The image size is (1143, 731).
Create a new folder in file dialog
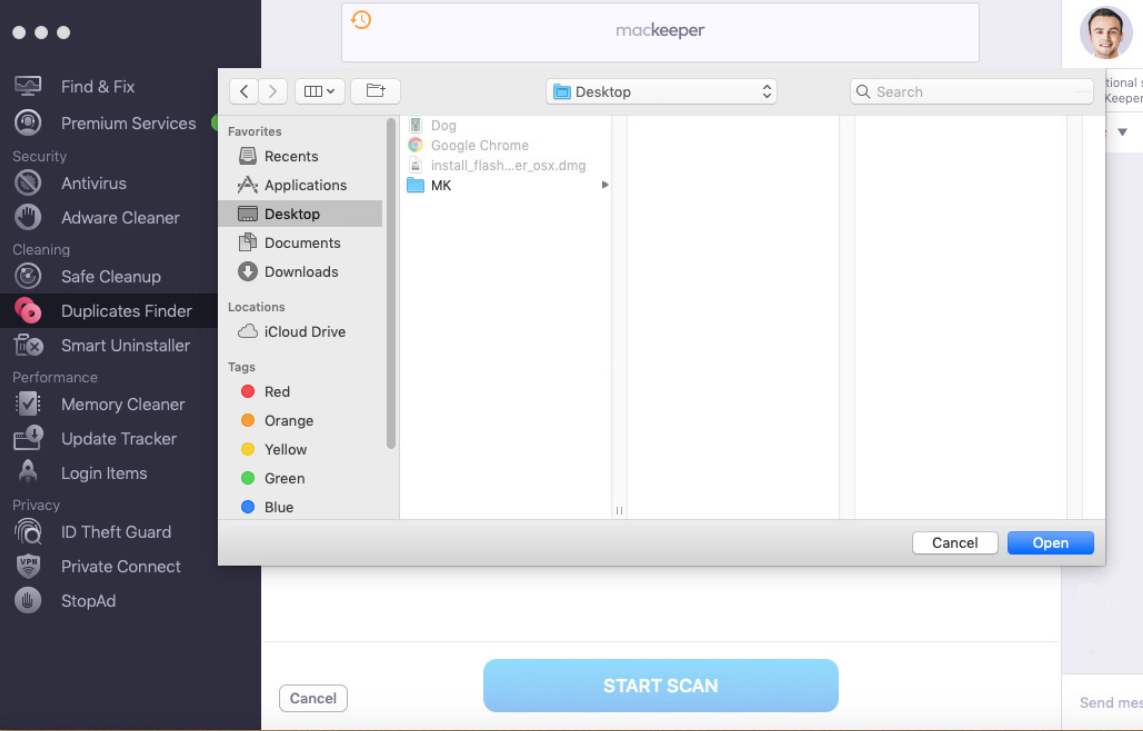point(375,91)
